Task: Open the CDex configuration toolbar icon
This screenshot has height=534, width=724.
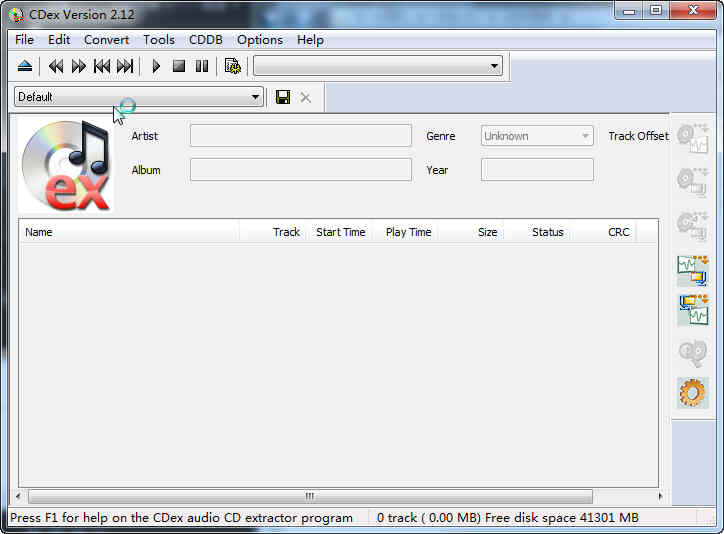Action: tap(233, 66)
